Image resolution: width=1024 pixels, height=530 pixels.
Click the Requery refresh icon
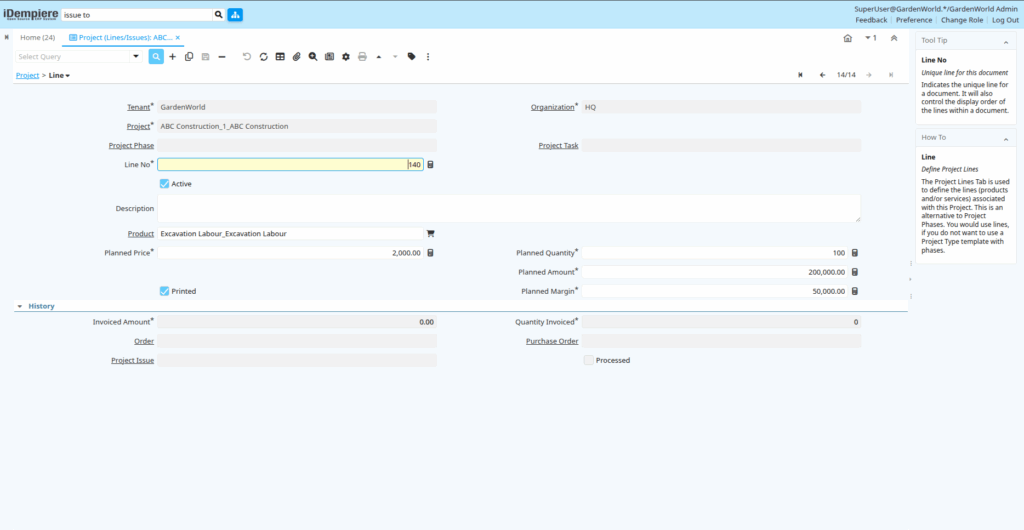[x=264, y=57]
